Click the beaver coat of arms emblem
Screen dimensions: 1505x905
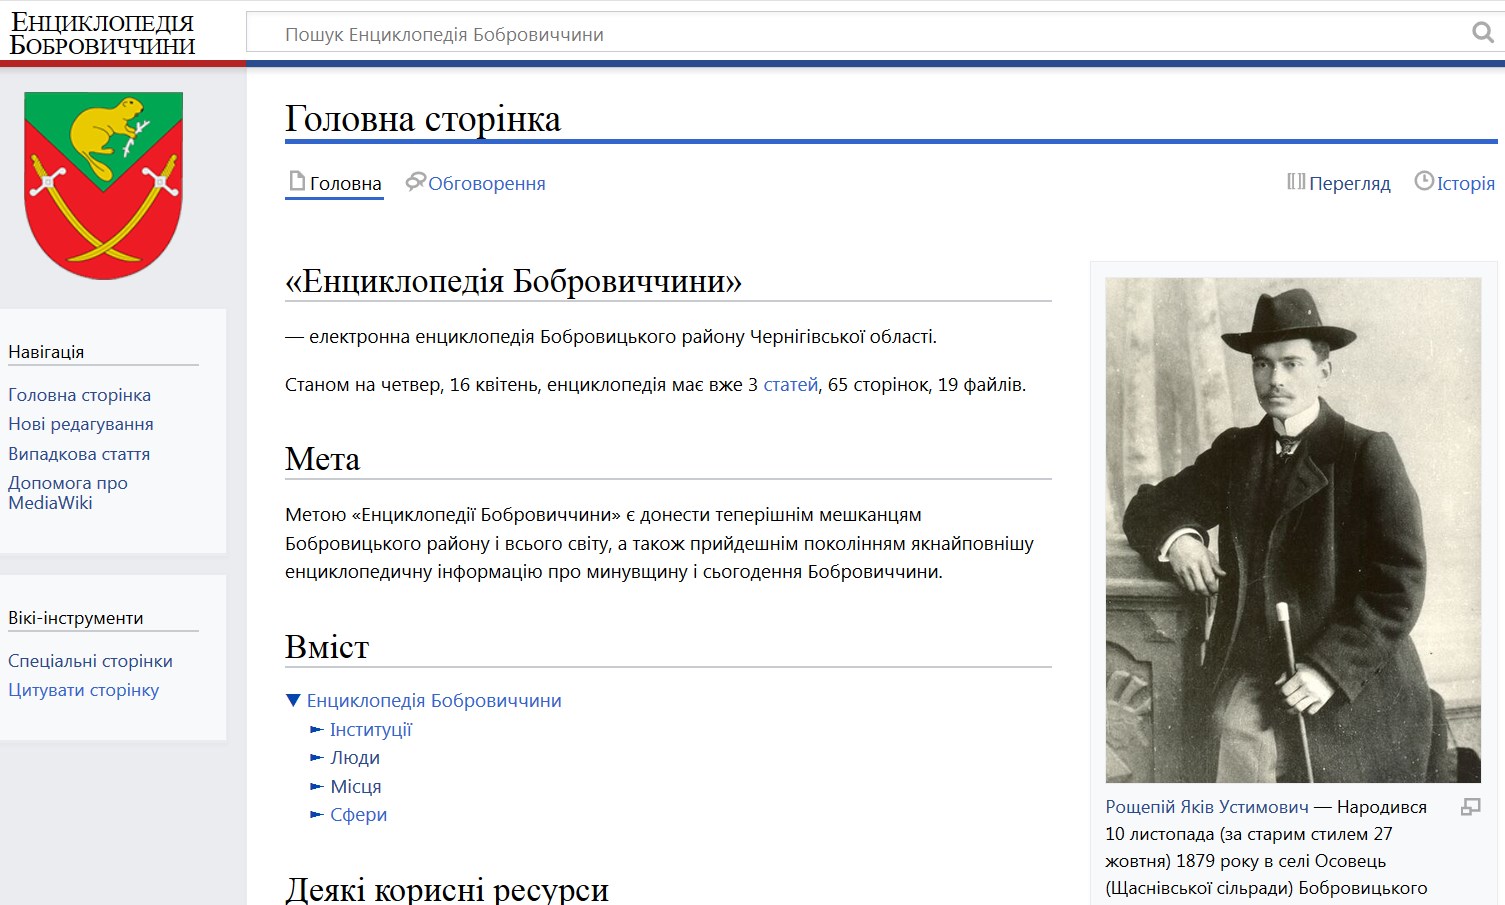point(103,184)
